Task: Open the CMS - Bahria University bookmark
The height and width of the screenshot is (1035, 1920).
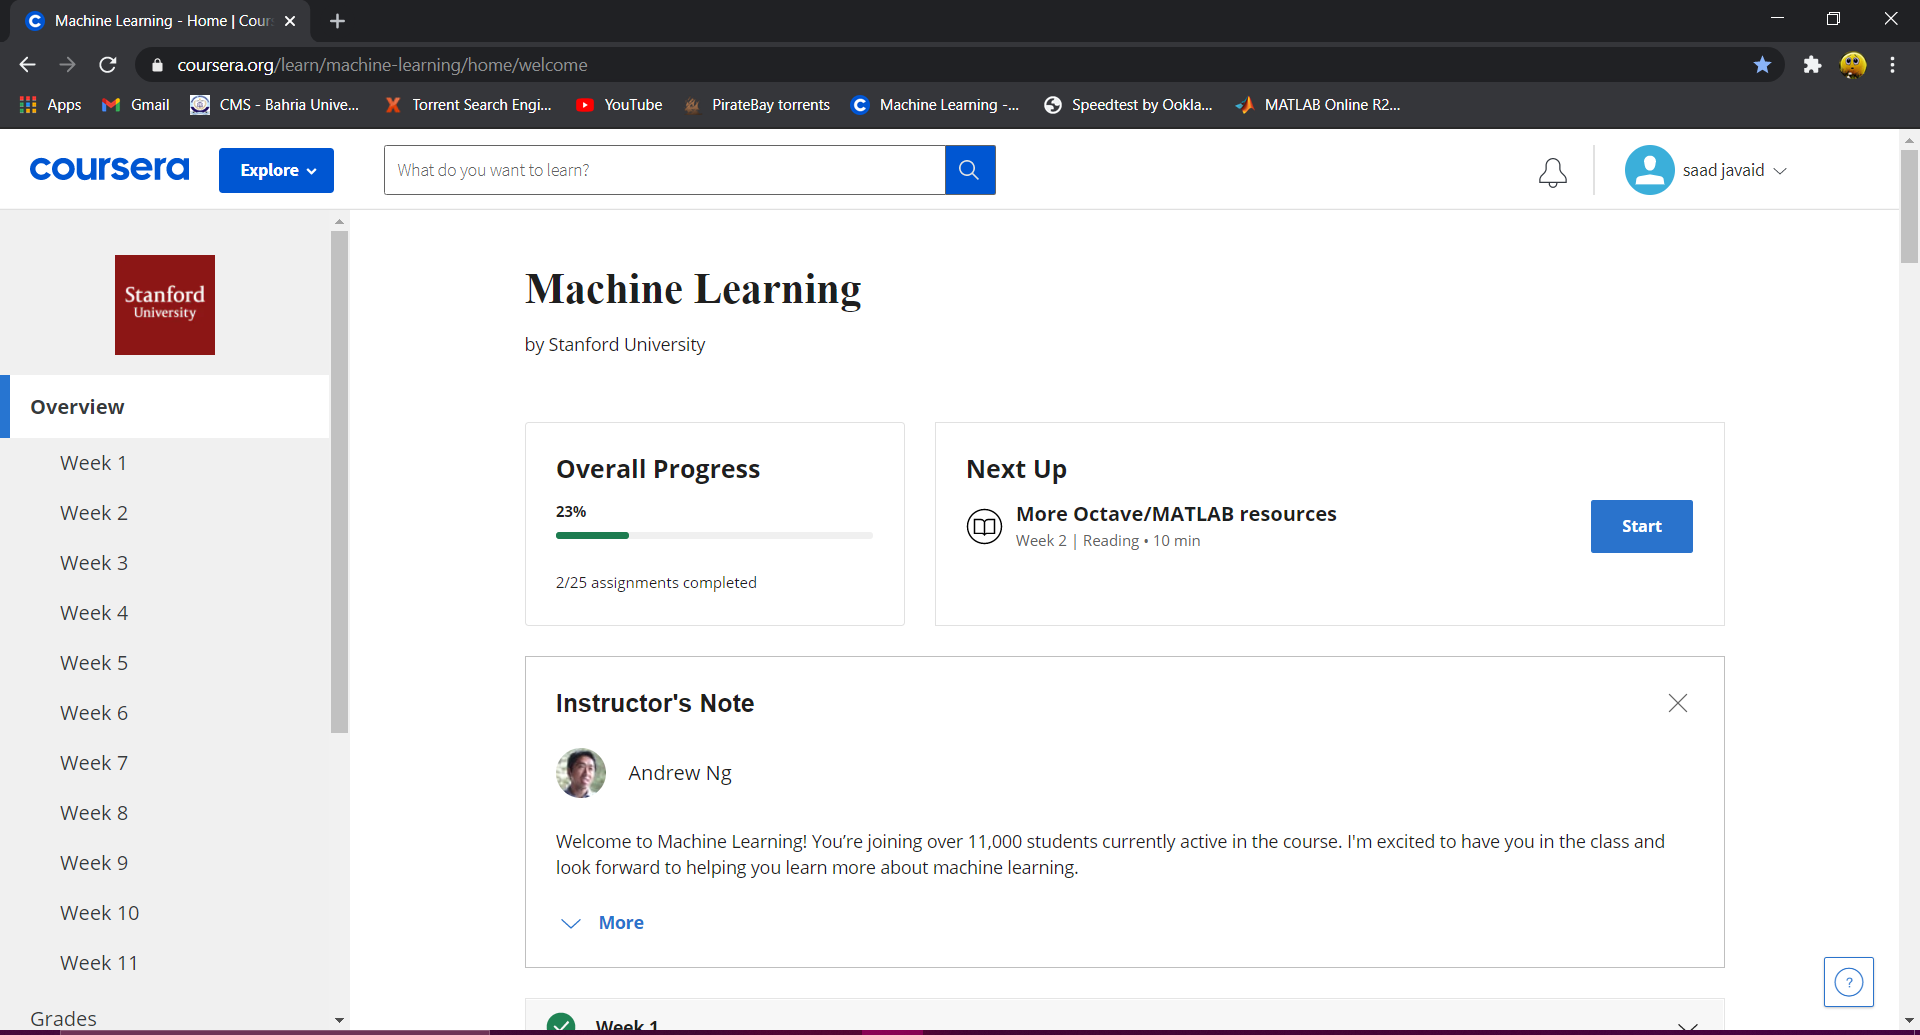Action: (x=275, y=105)
